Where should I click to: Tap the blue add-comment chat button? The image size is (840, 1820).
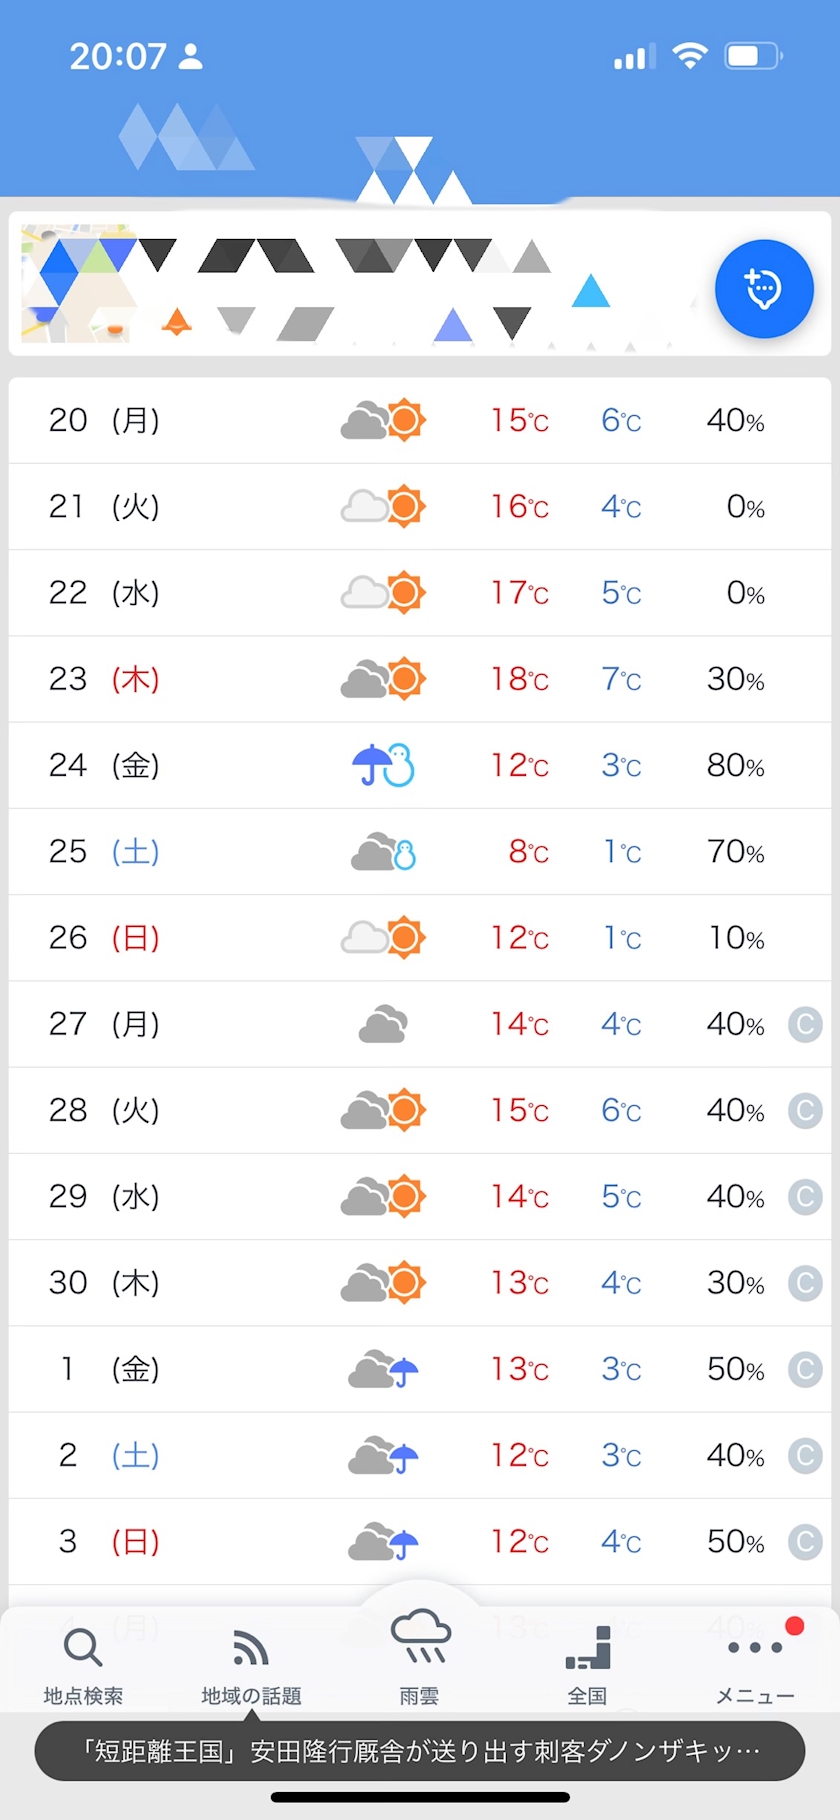(764, 289)
